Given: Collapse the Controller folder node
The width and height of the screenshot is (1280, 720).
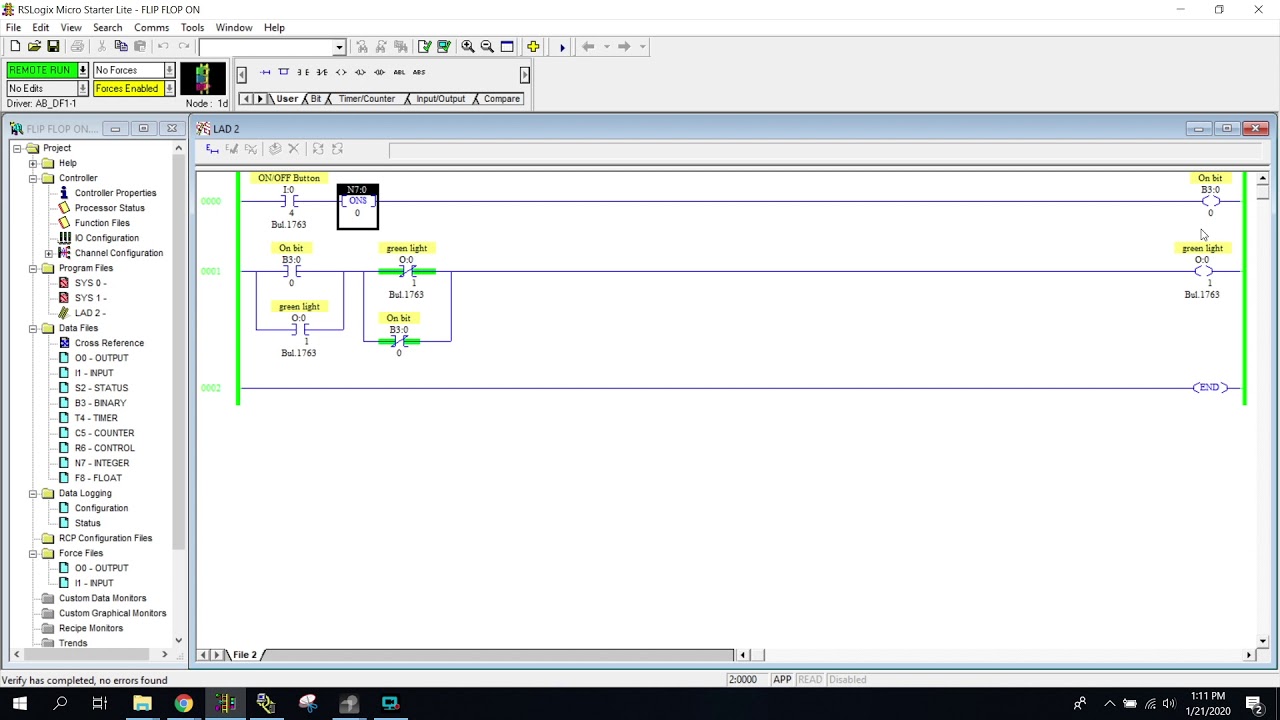Looking at the screenshot, I should pos(33,178).
